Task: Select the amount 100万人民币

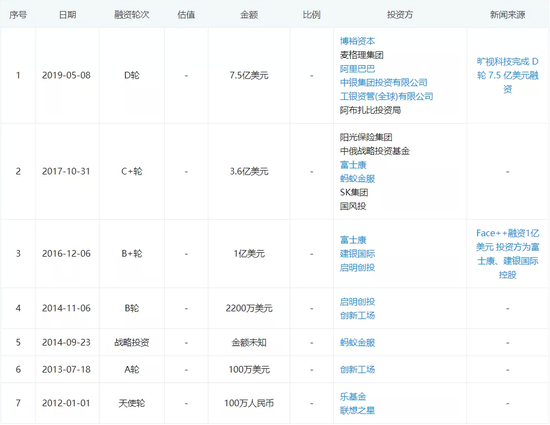Action: [249, 403]
